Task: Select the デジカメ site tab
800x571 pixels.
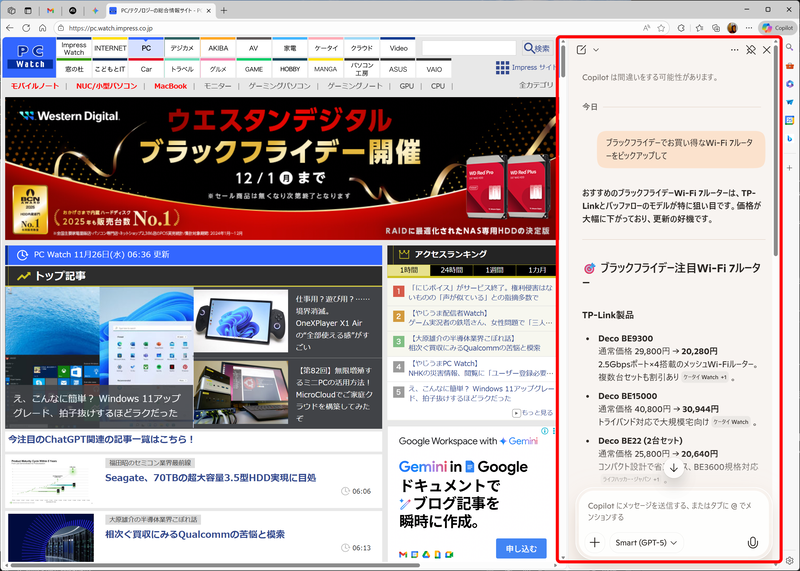Action: [x=182, y=48]
